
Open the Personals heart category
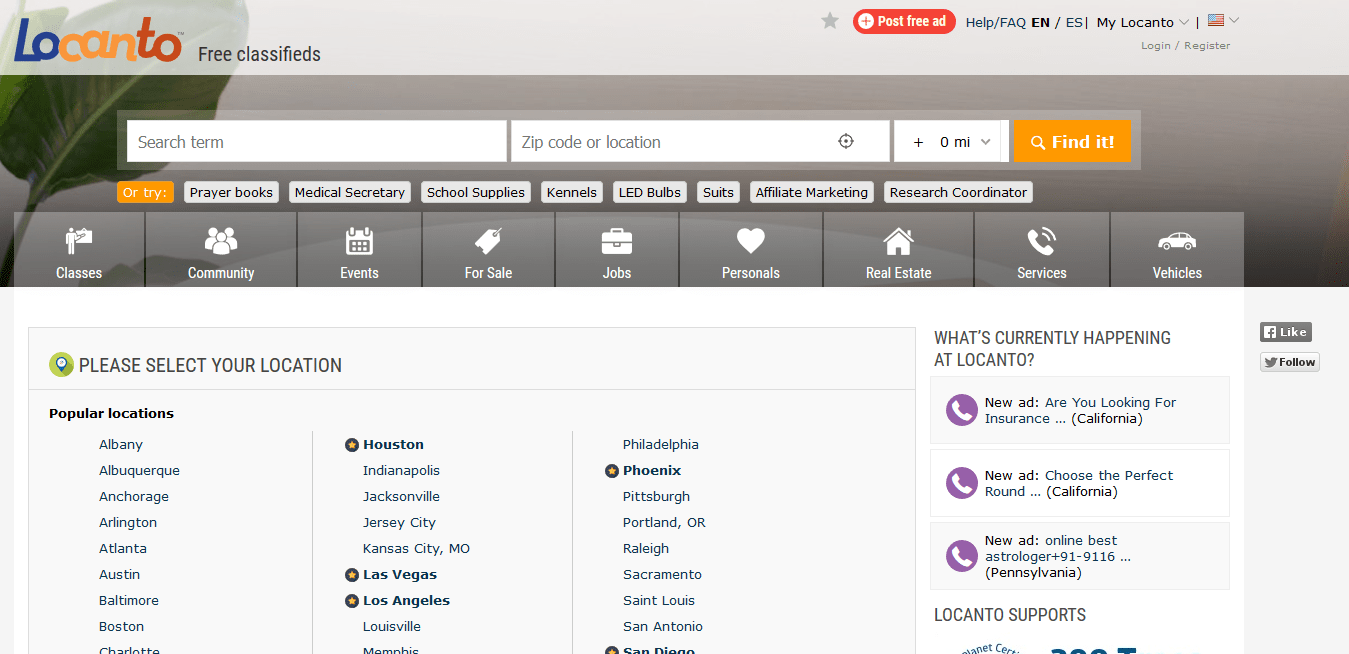coord(751,250)
